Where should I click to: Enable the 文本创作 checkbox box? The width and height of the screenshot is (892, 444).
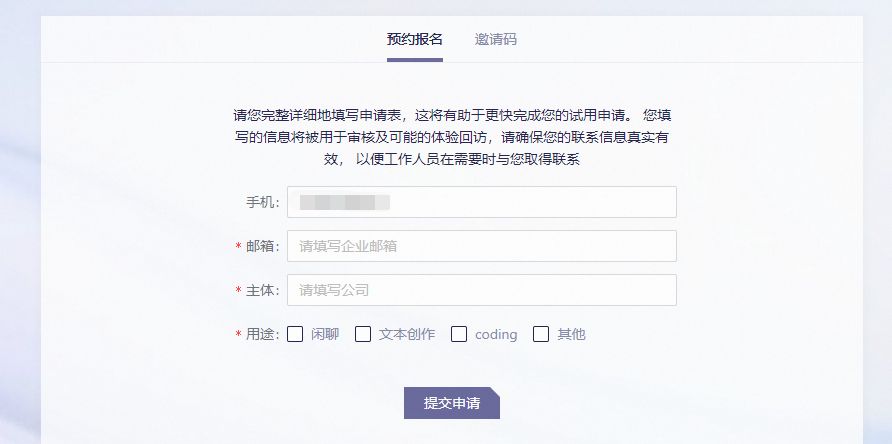(363, 334)
